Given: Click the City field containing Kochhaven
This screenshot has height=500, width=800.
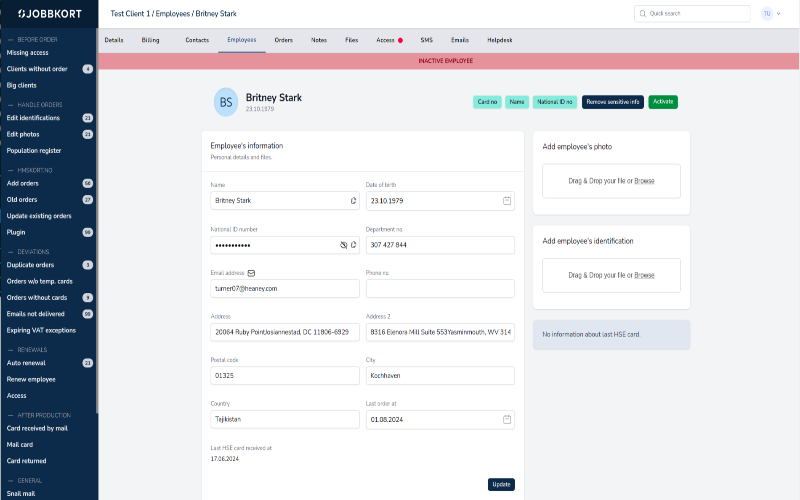Looking at the screenshot, I should [440, 376].
